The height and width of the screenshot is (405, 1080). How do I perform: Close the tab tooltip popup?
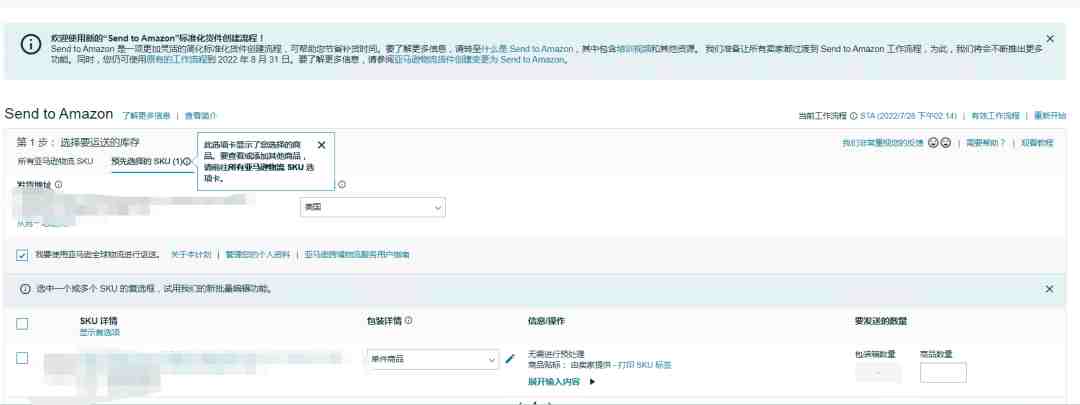322,145
